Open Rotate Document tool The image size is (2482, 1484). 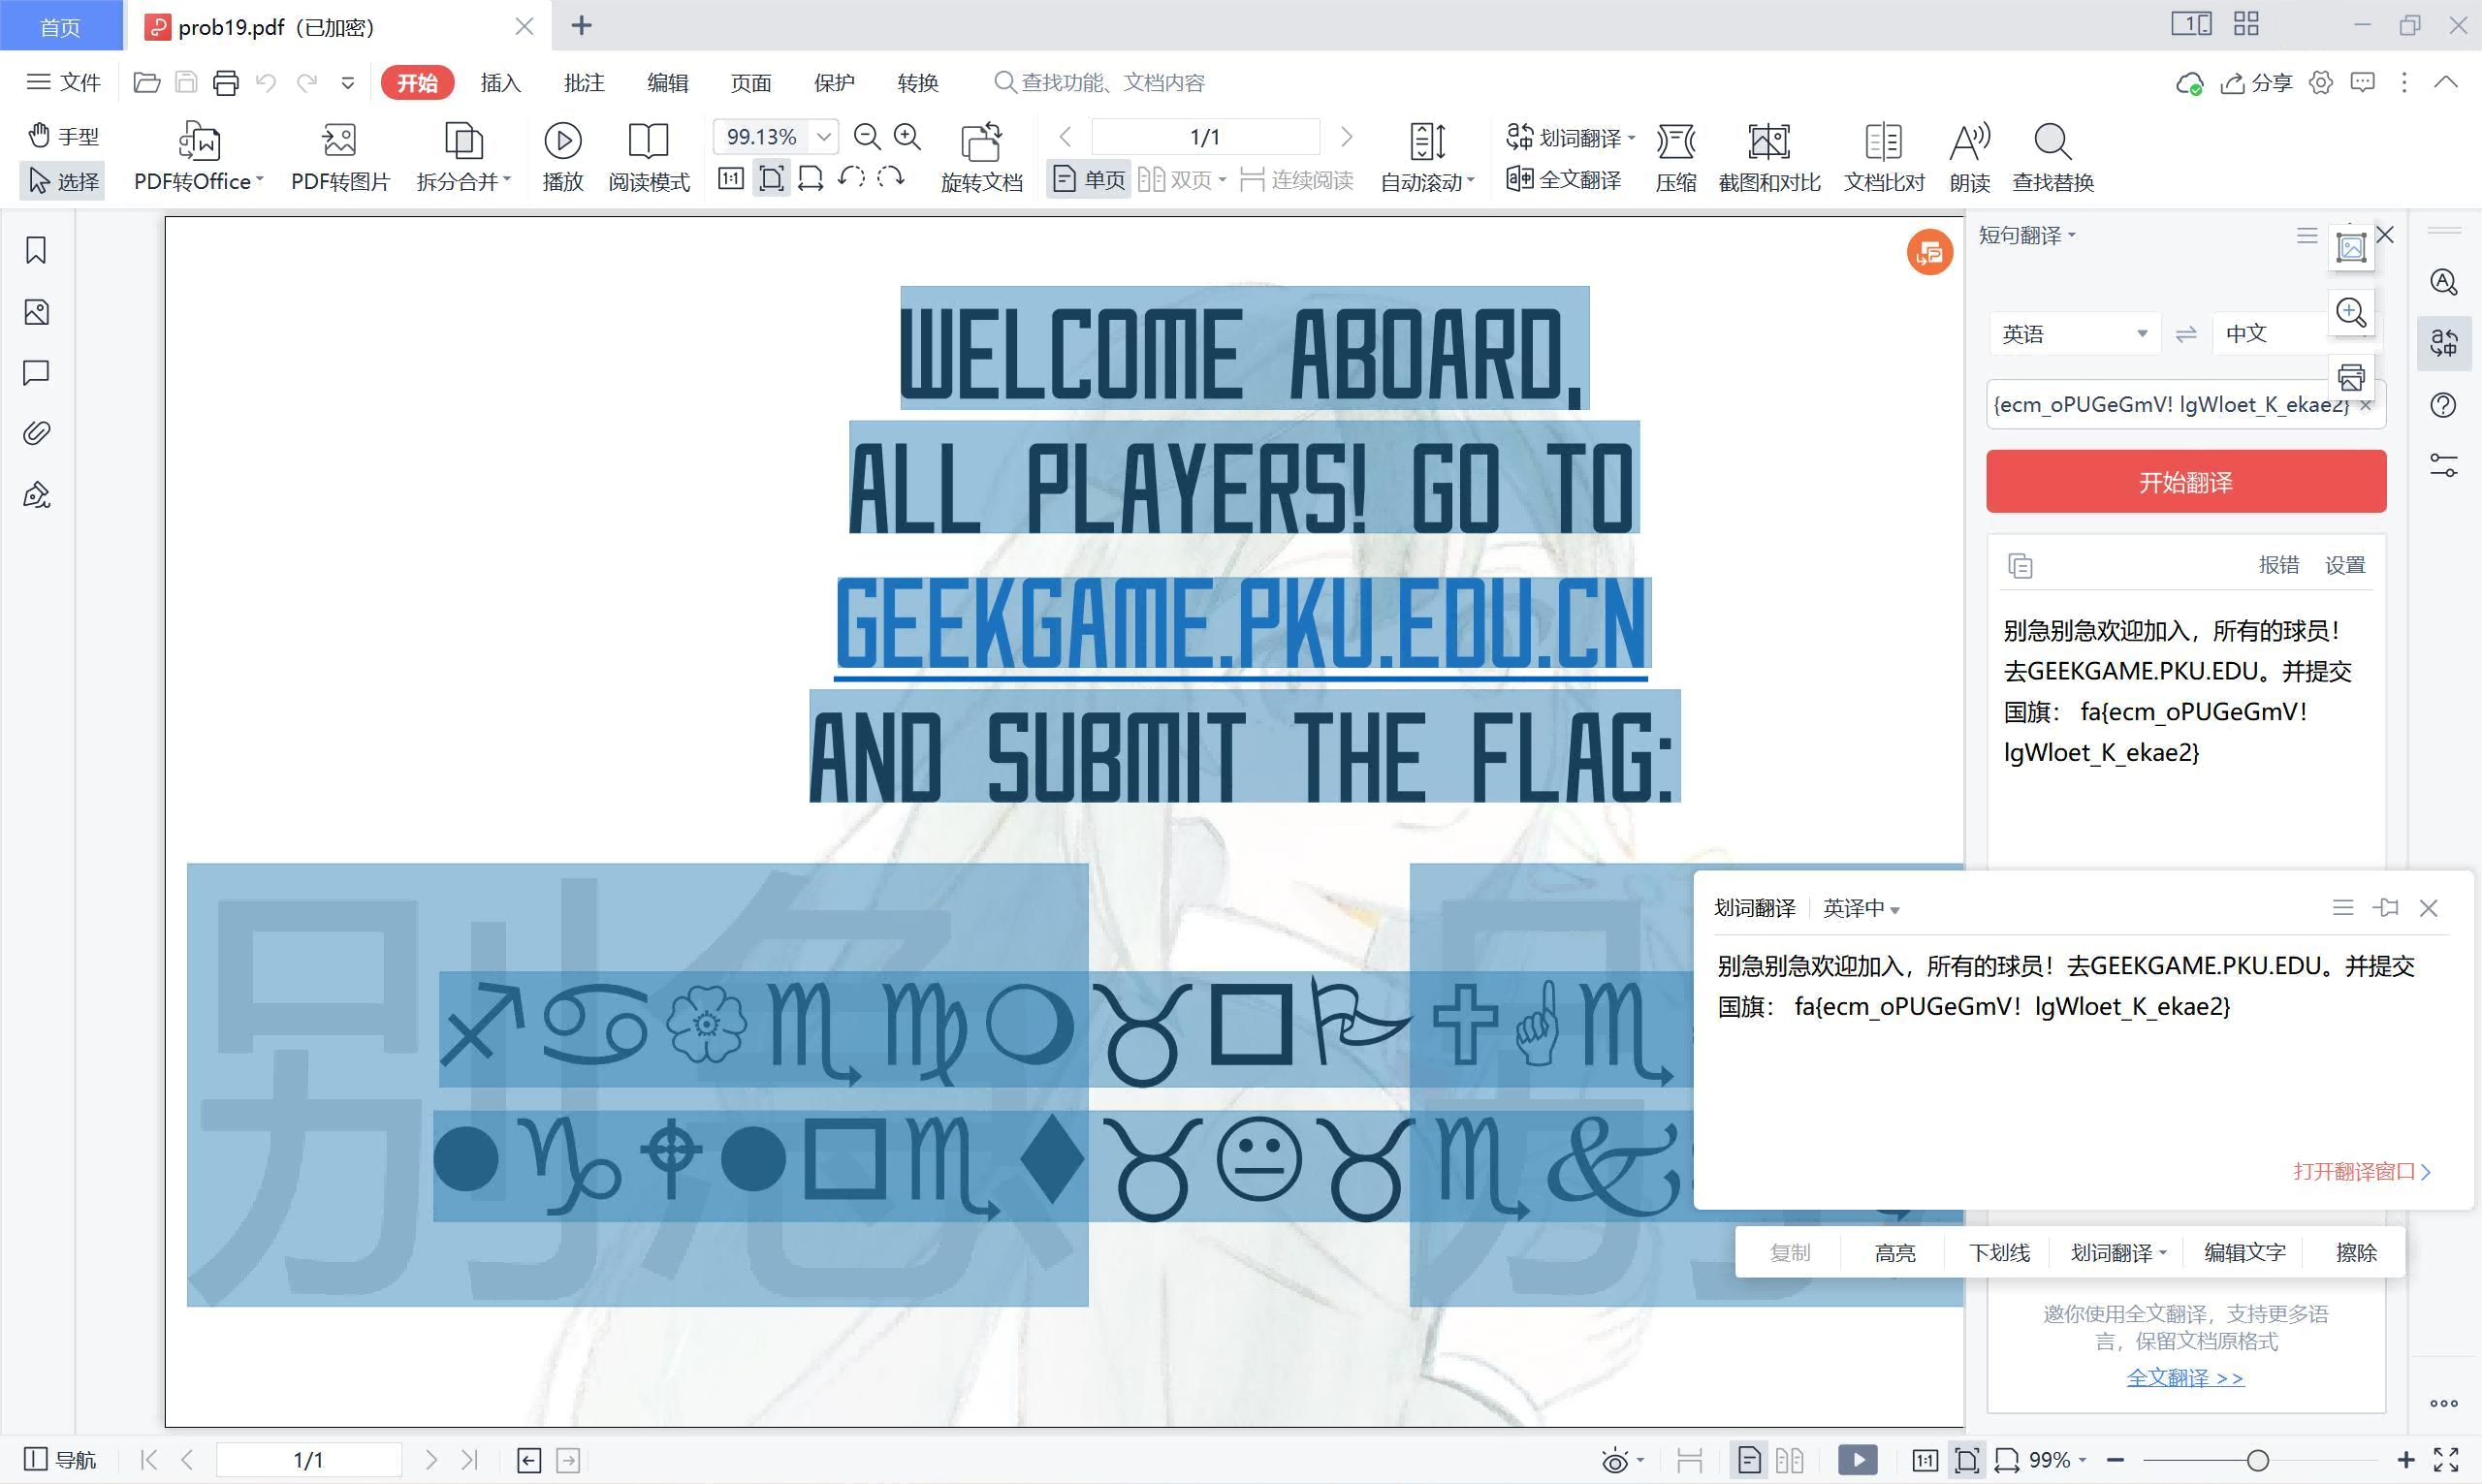pos(981,142)
